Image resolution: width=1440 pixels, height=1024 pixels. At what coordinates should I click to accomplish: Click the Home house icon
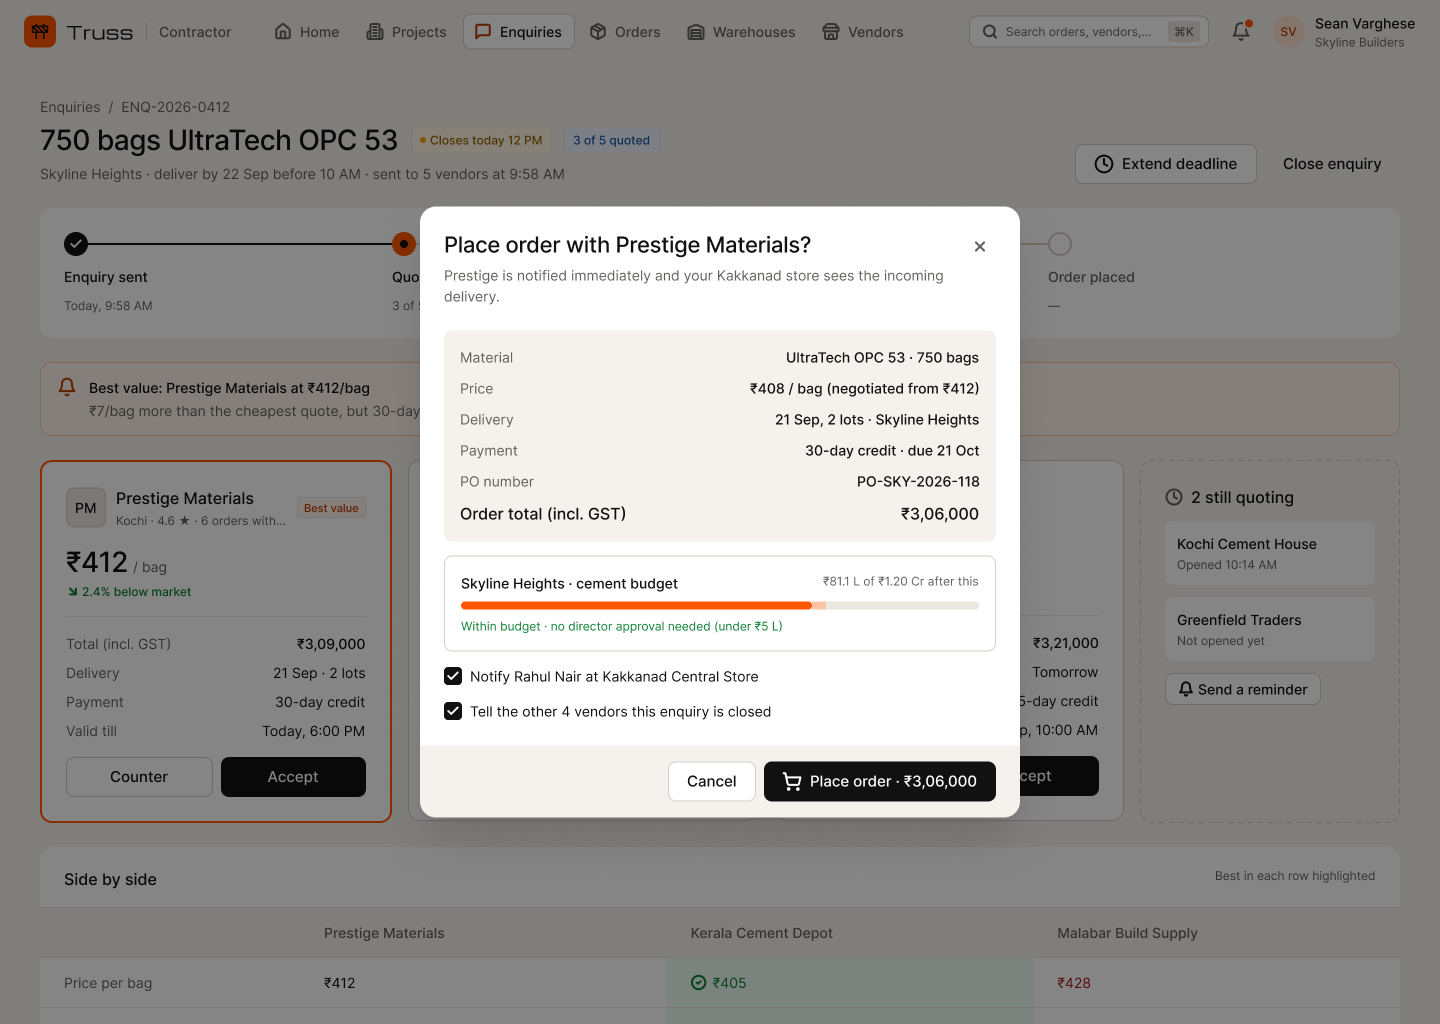pos(283,32)
